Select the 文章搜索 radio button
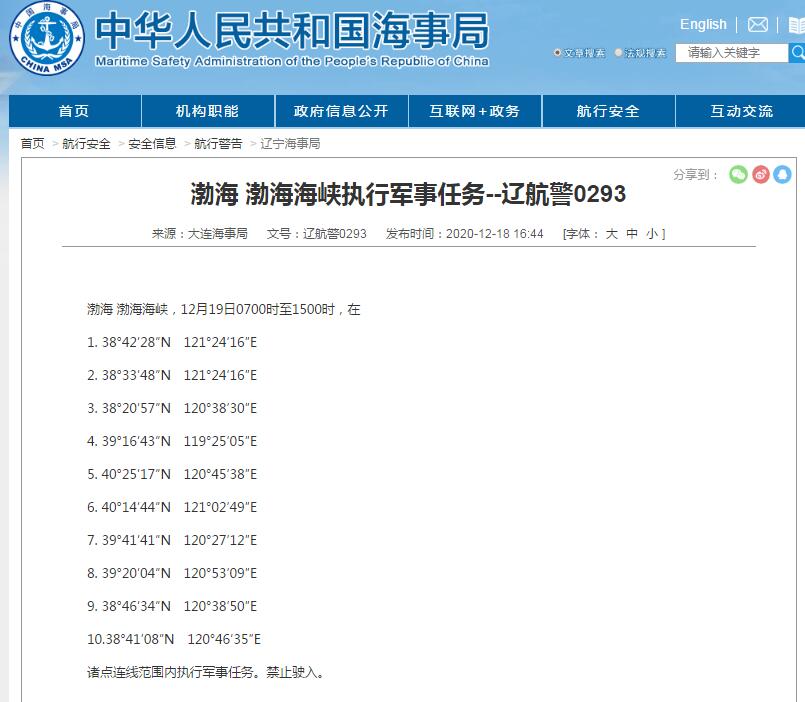The image size is (805, 702). coord(557,52)
